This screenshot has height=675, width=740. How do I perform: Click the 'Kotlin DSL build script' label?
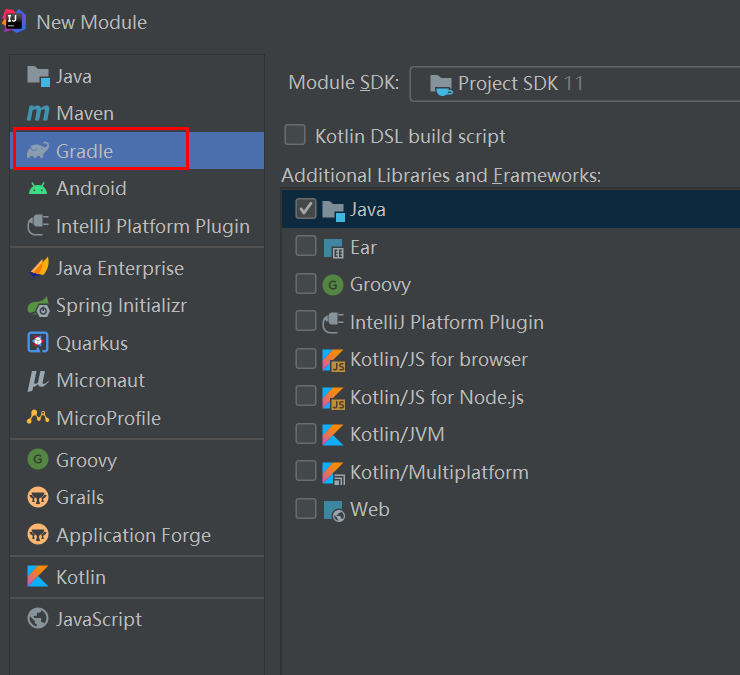(410, 137)
